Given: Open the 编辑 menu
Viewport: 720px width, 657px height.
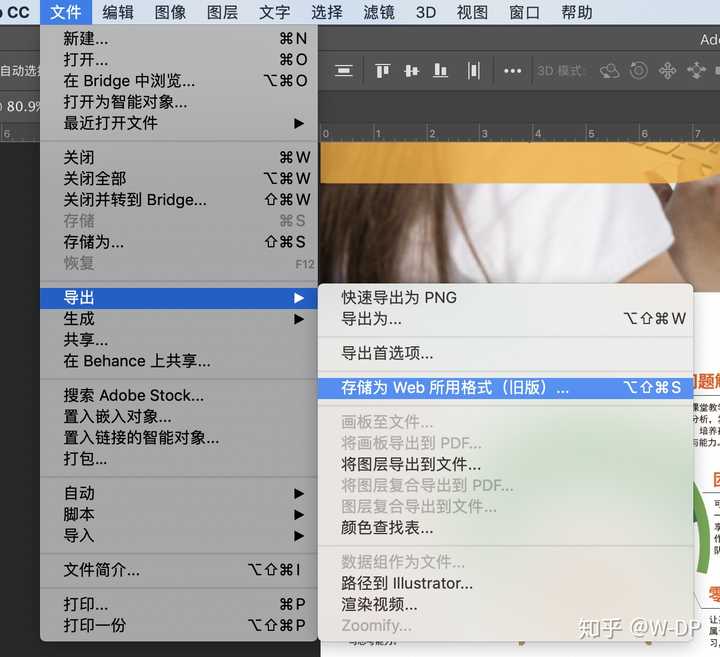Looking at the screenshot, I should click(x=118, y=12).
